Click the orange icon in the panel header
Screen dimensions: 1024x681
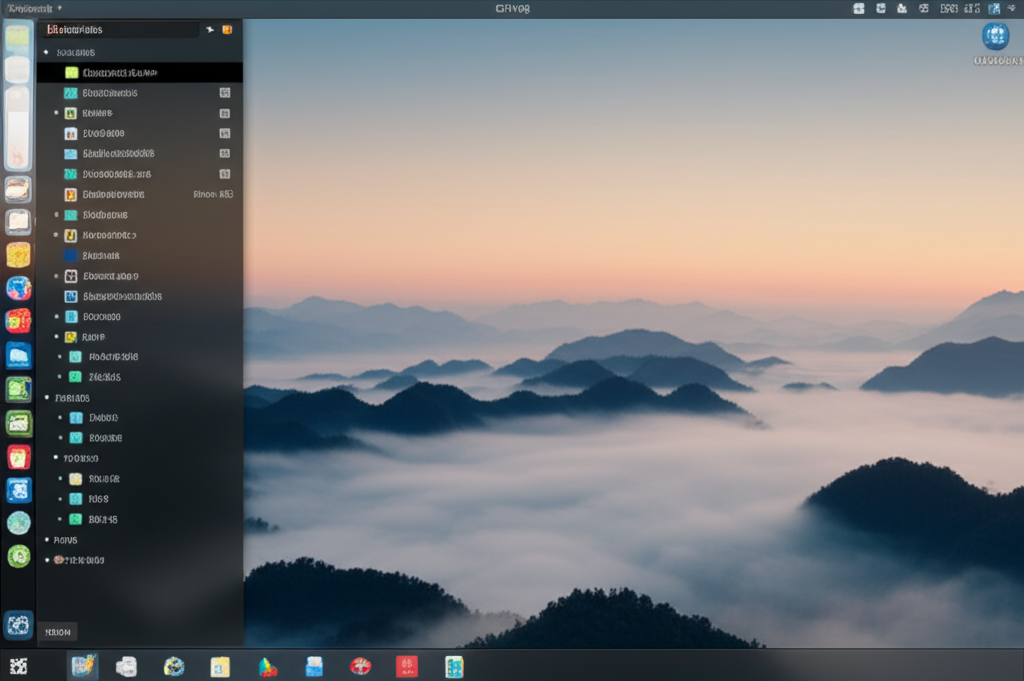coord(227,30)
